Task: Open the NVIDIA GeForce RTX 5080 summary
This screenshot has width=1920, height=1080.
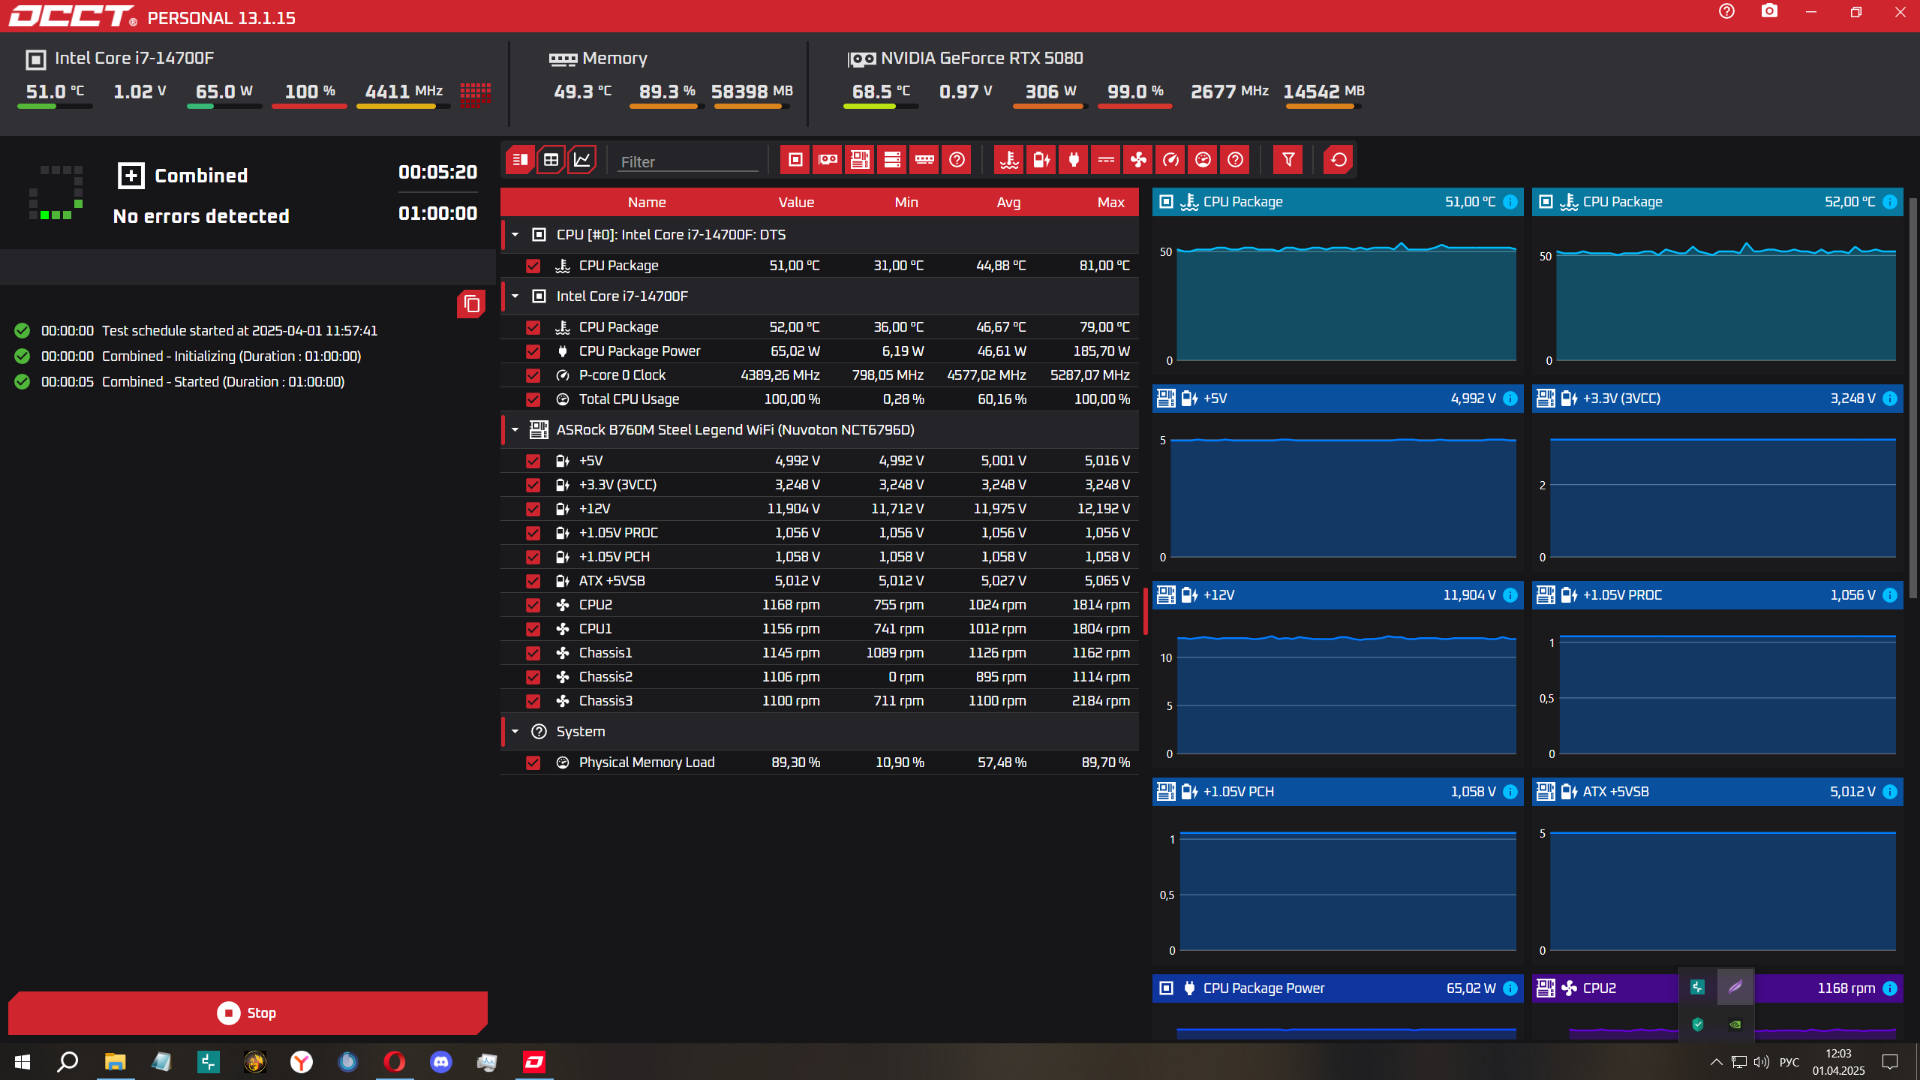Action: (x=965, y=58)
